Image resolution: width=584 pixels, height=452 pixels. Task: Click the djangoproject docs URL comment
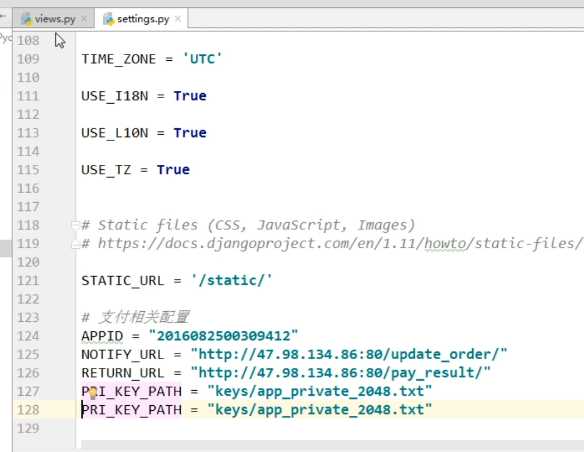(x=332, y=243)
